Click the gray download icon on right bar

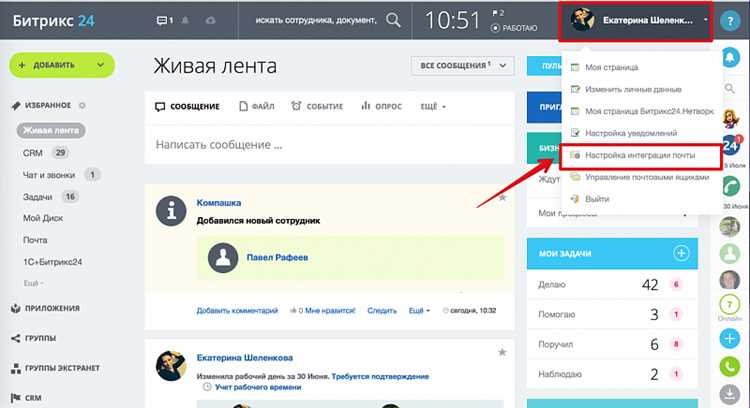(x=729, y=394)
